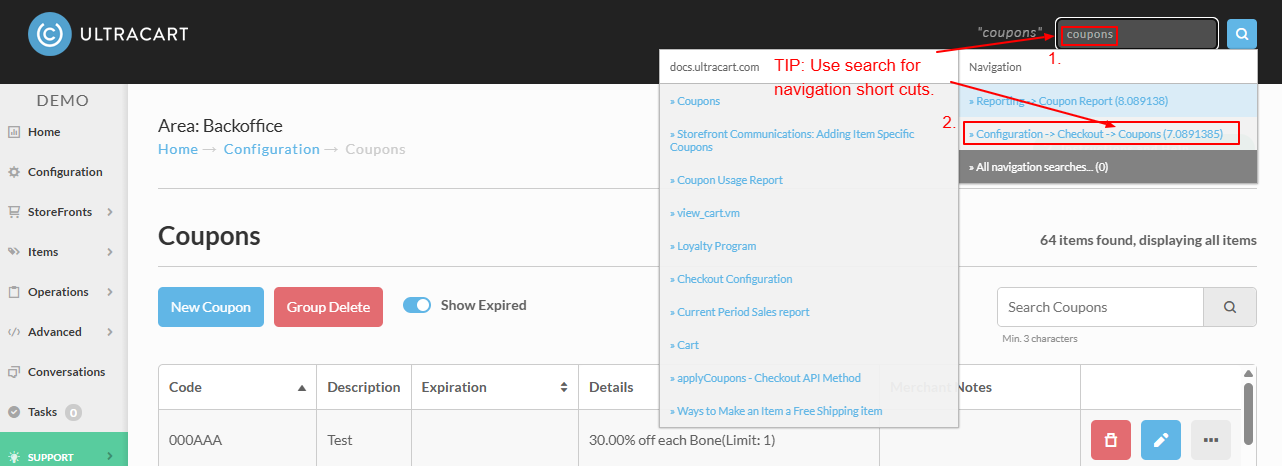Sort the table by Expiration column
Image resolution: width=1282 pixels, height=466 pixels.
click(x=495, y=387)
